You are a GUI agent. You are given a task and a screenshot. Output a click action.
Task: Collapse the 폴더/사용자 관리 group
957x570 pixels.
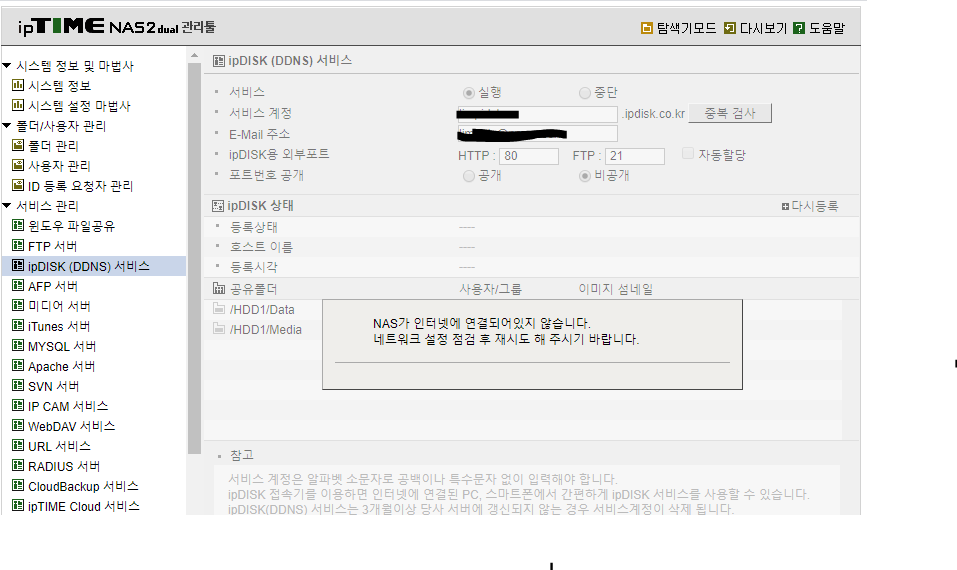7,126
